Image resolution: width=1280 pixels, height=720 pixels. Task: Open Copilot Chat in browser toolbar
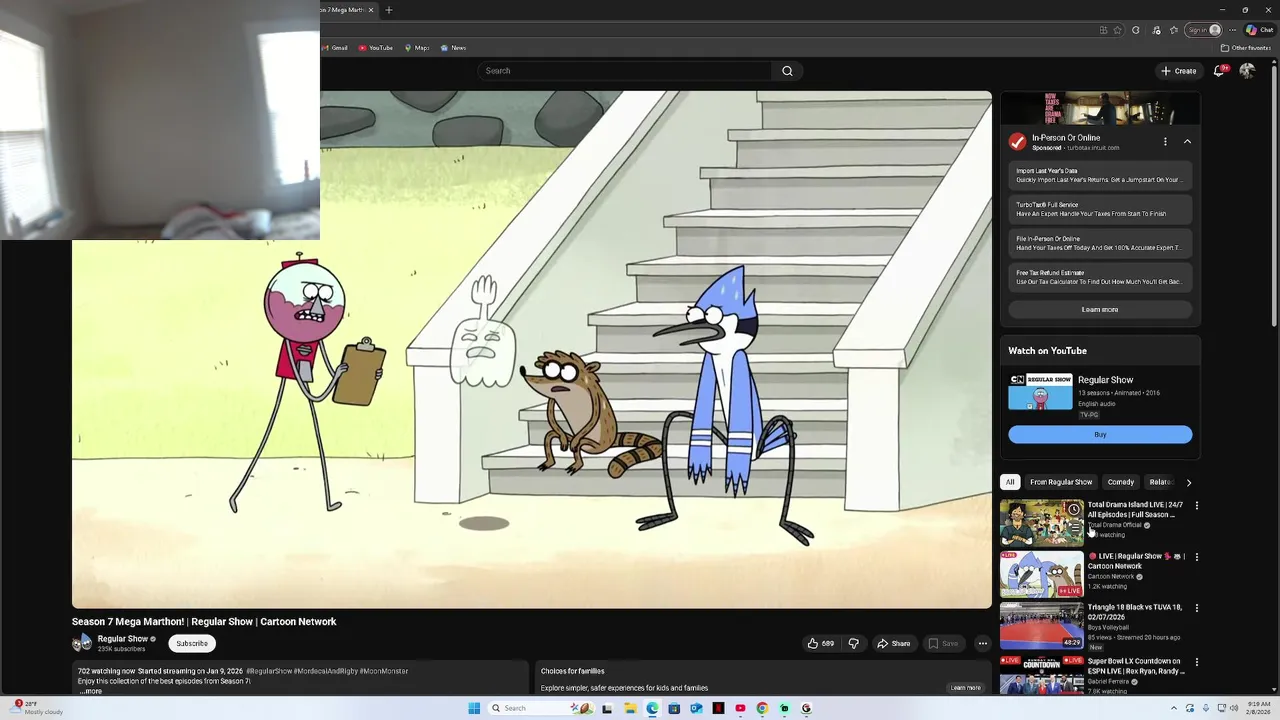tap(1259, 30)
